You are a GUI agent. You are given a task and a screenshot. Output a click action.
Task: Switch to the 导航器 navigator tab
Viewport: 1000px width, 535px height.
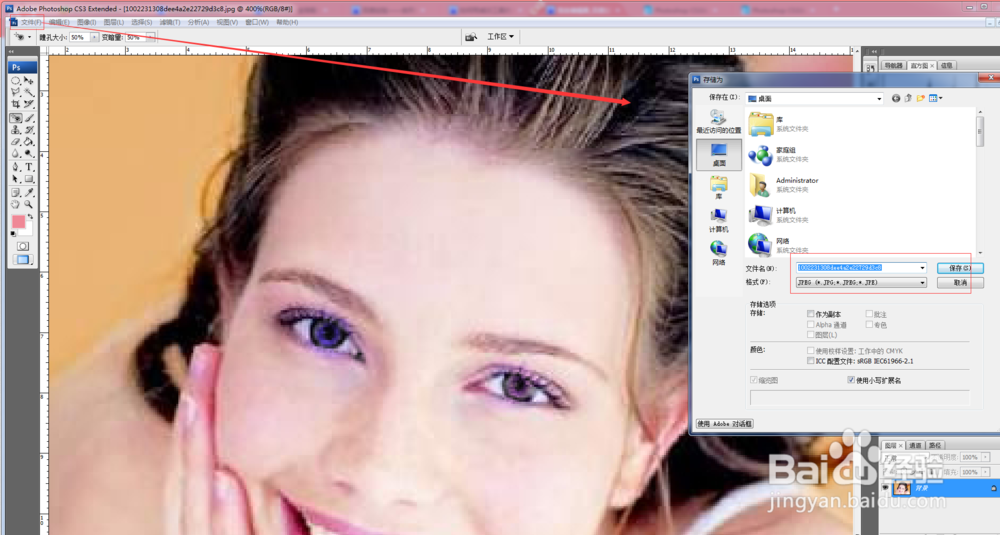pos(893,66)
